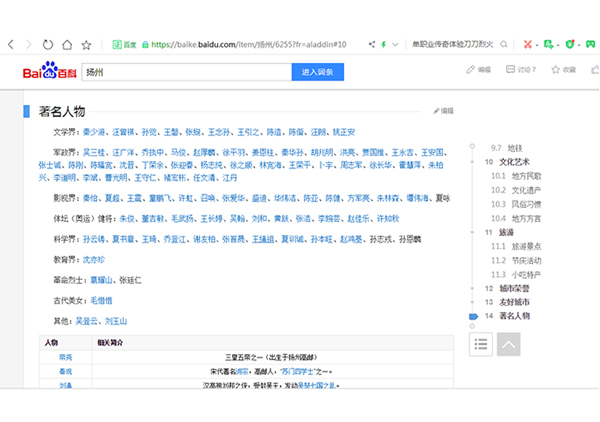The width and height of the screenshot is (600, 422).
Task: Open the 沈亦珍 person link
Action: click(x=93, y=258)
